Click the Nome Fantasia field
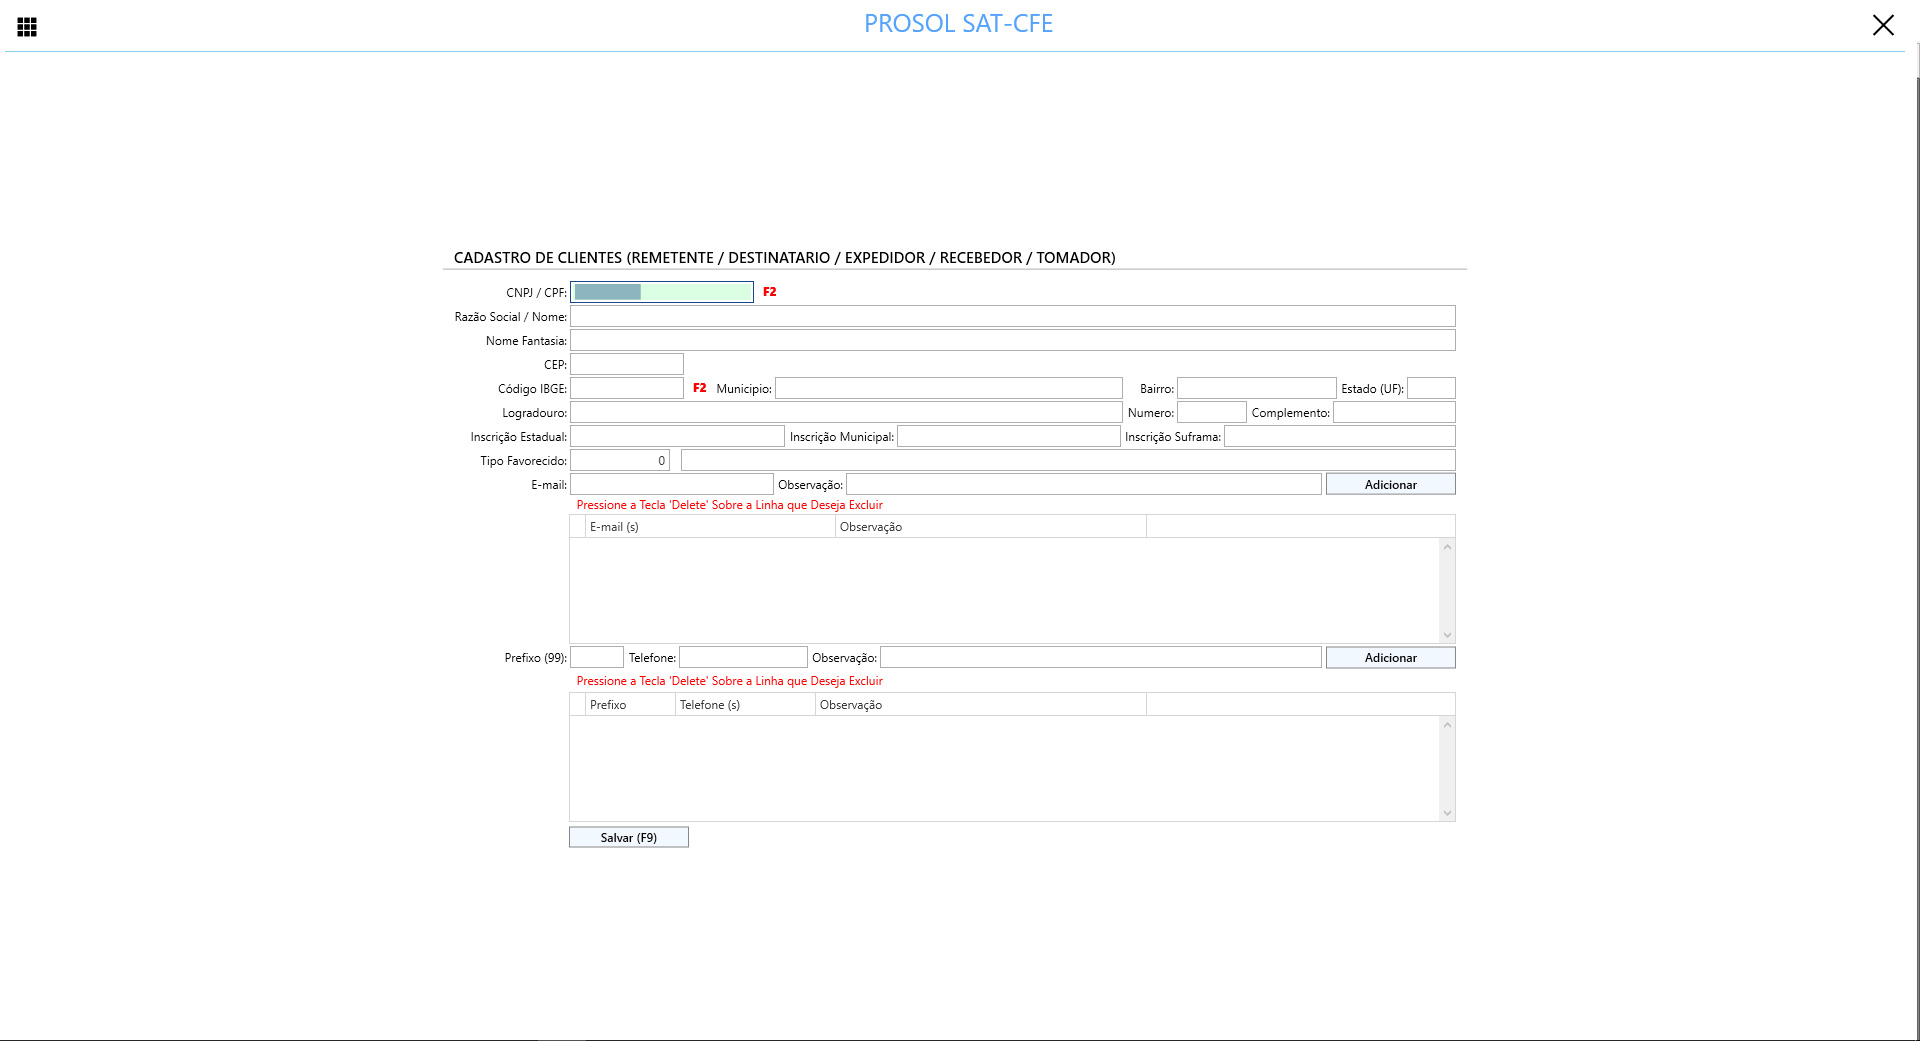The height and width of the screenshot is (1041, 1920). 1012,340
